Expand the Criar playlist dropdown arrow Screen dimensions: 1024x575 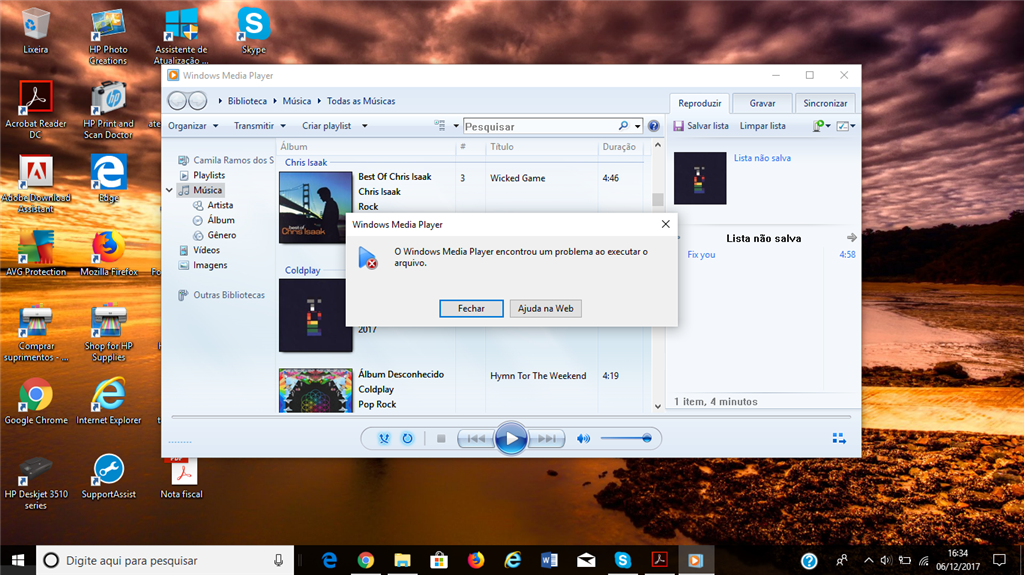click(364, 125)
